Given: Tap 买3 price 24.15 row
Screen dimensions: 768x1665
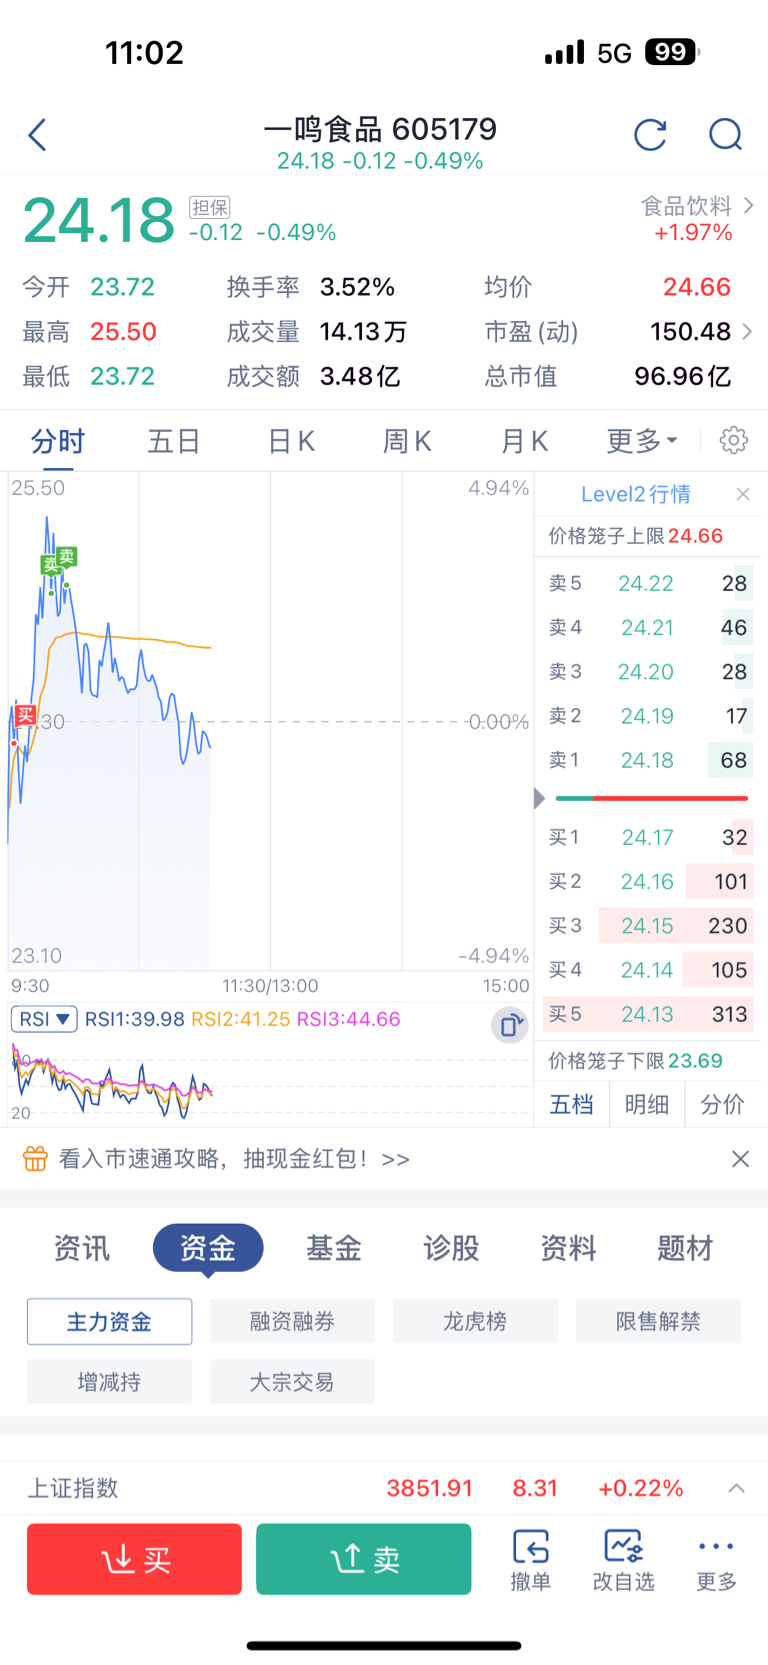Looking at the screenshot, I should [x=648, y=926].
